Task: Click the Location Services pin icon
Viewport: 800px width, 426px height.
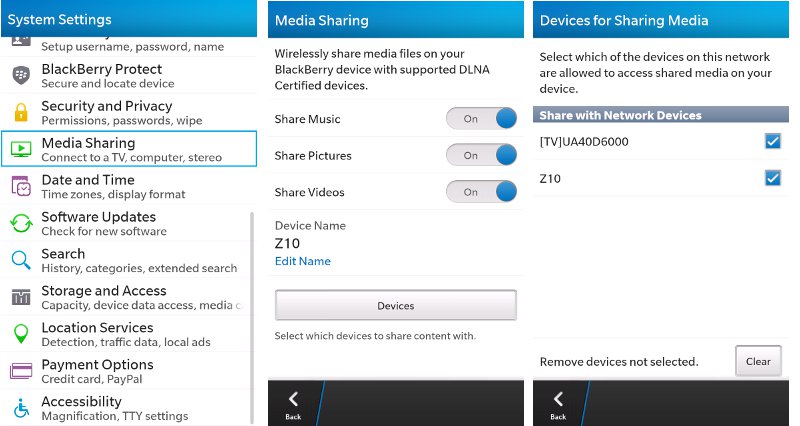Action: click(x=21, y=334)
